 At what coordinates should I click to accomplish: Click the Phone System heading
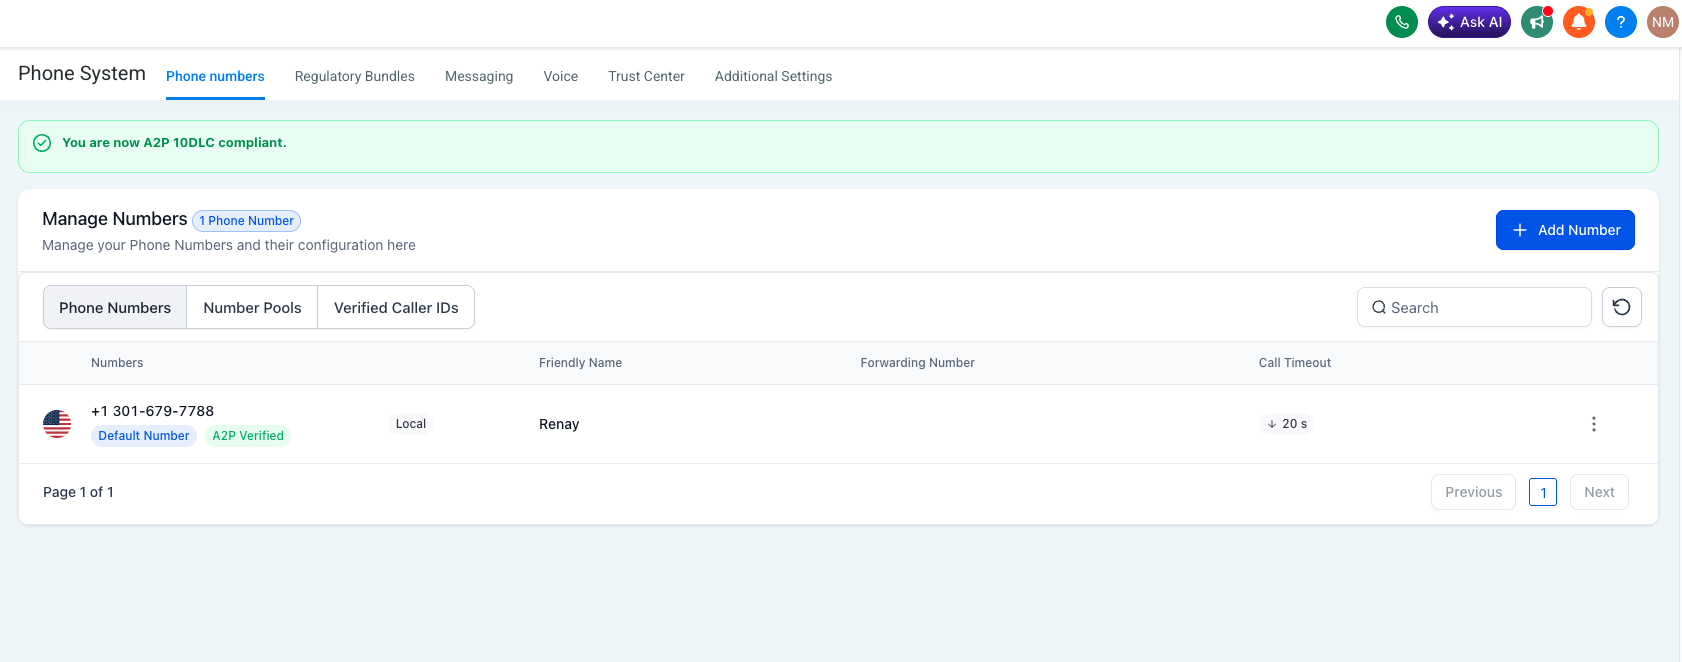[x=82, y=74]
